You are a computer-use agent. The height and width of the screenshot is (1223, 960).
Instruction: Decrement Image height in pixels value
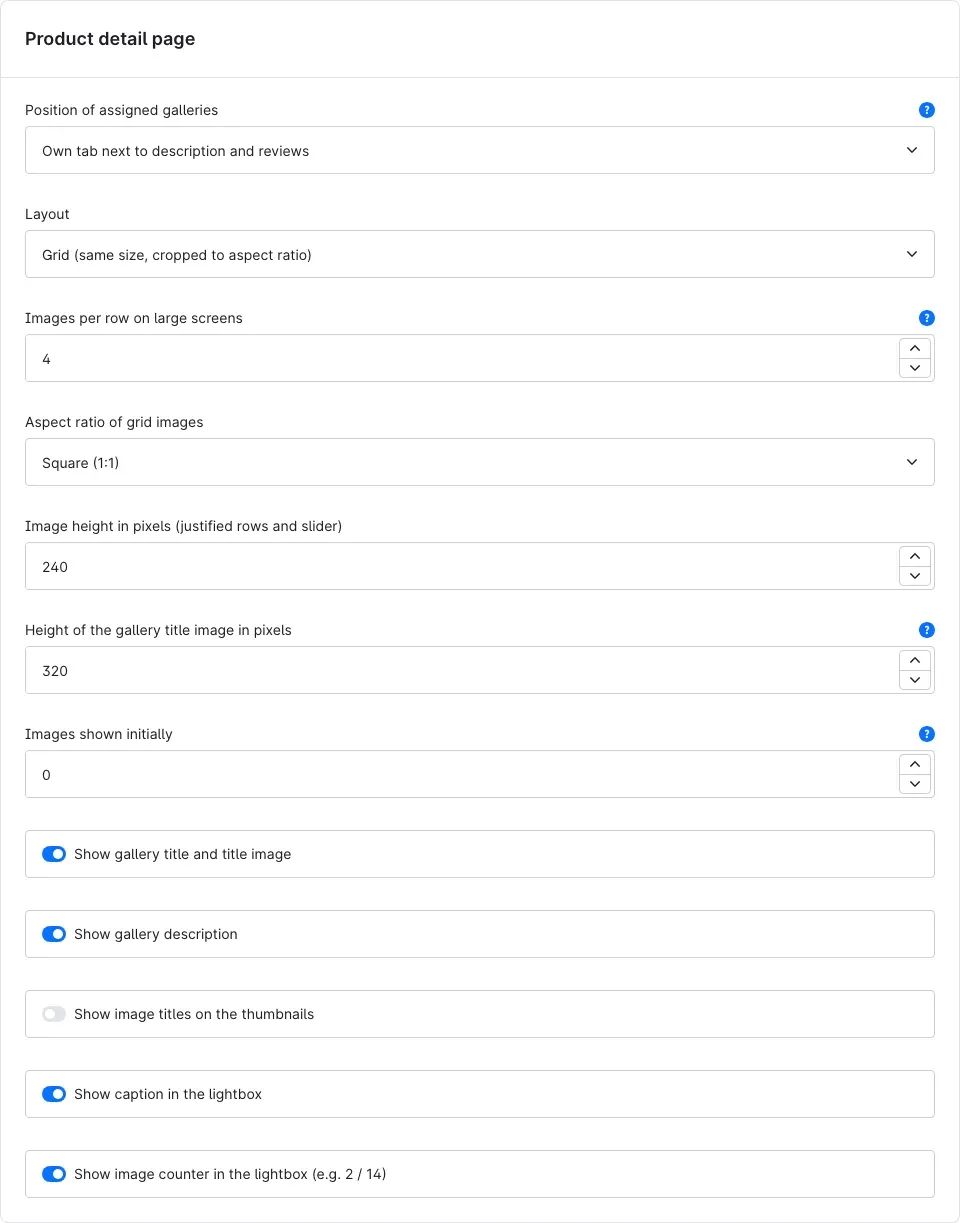[915, 576]
